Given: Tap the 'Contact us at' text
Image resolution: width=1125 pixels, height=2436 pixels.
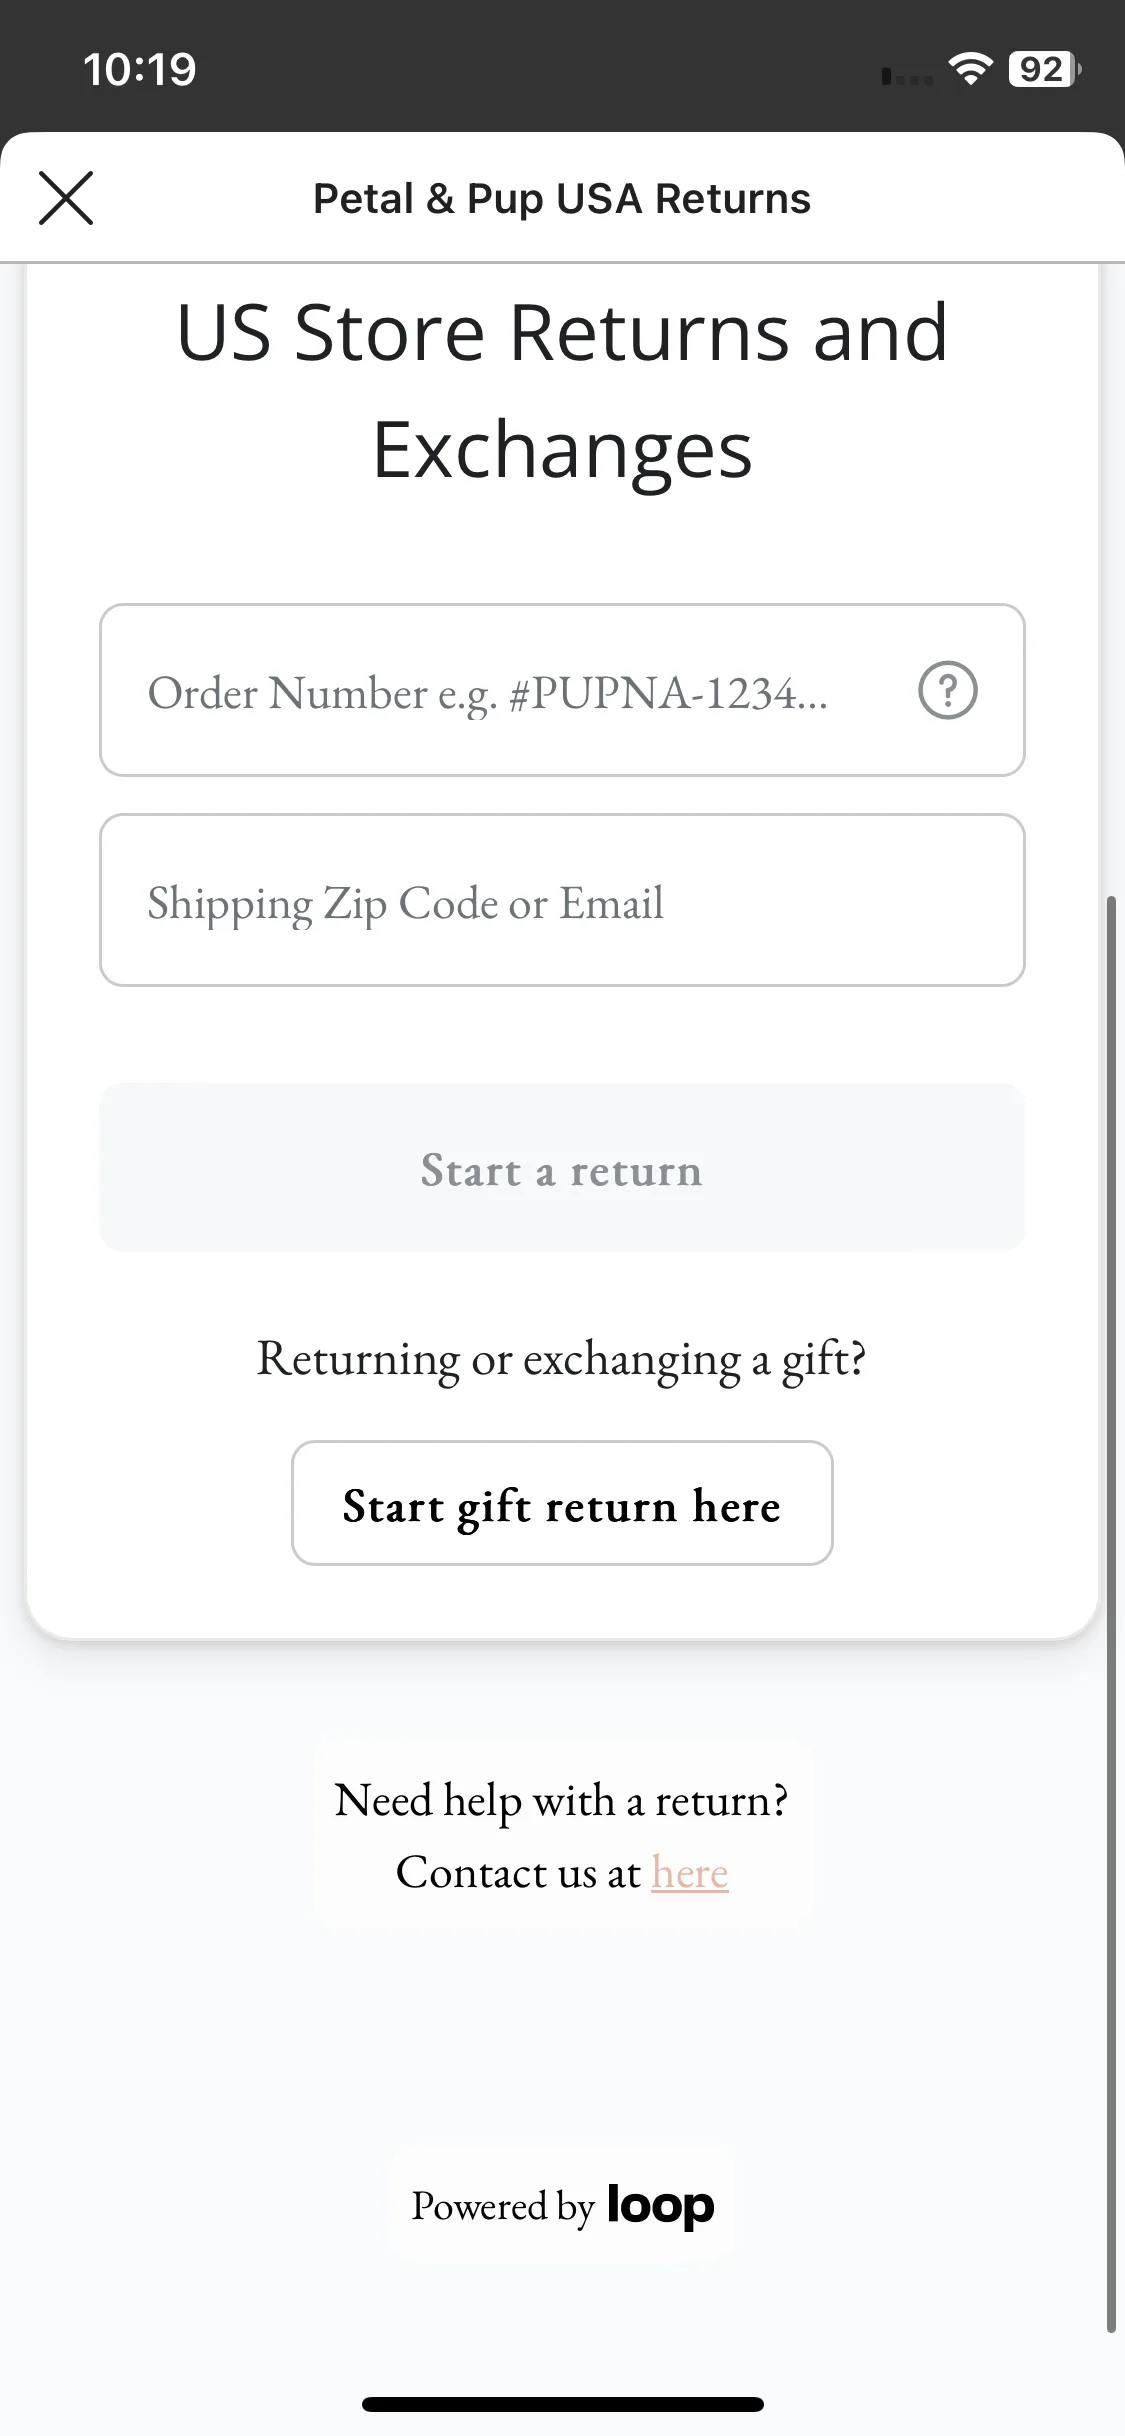Looking at the screenshot, I should [x=518, y=1872].
